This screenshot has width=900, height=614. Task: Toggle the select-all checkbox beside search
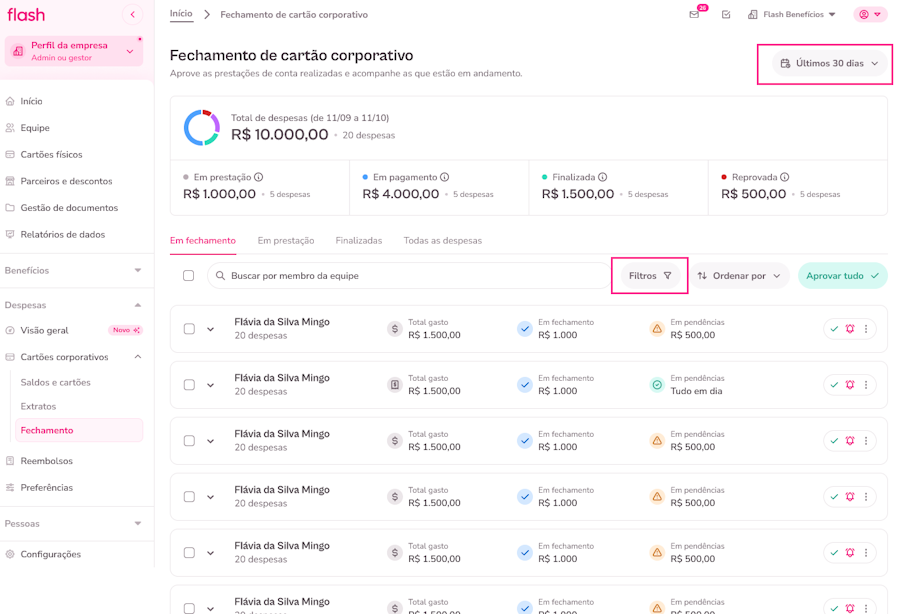188,276
